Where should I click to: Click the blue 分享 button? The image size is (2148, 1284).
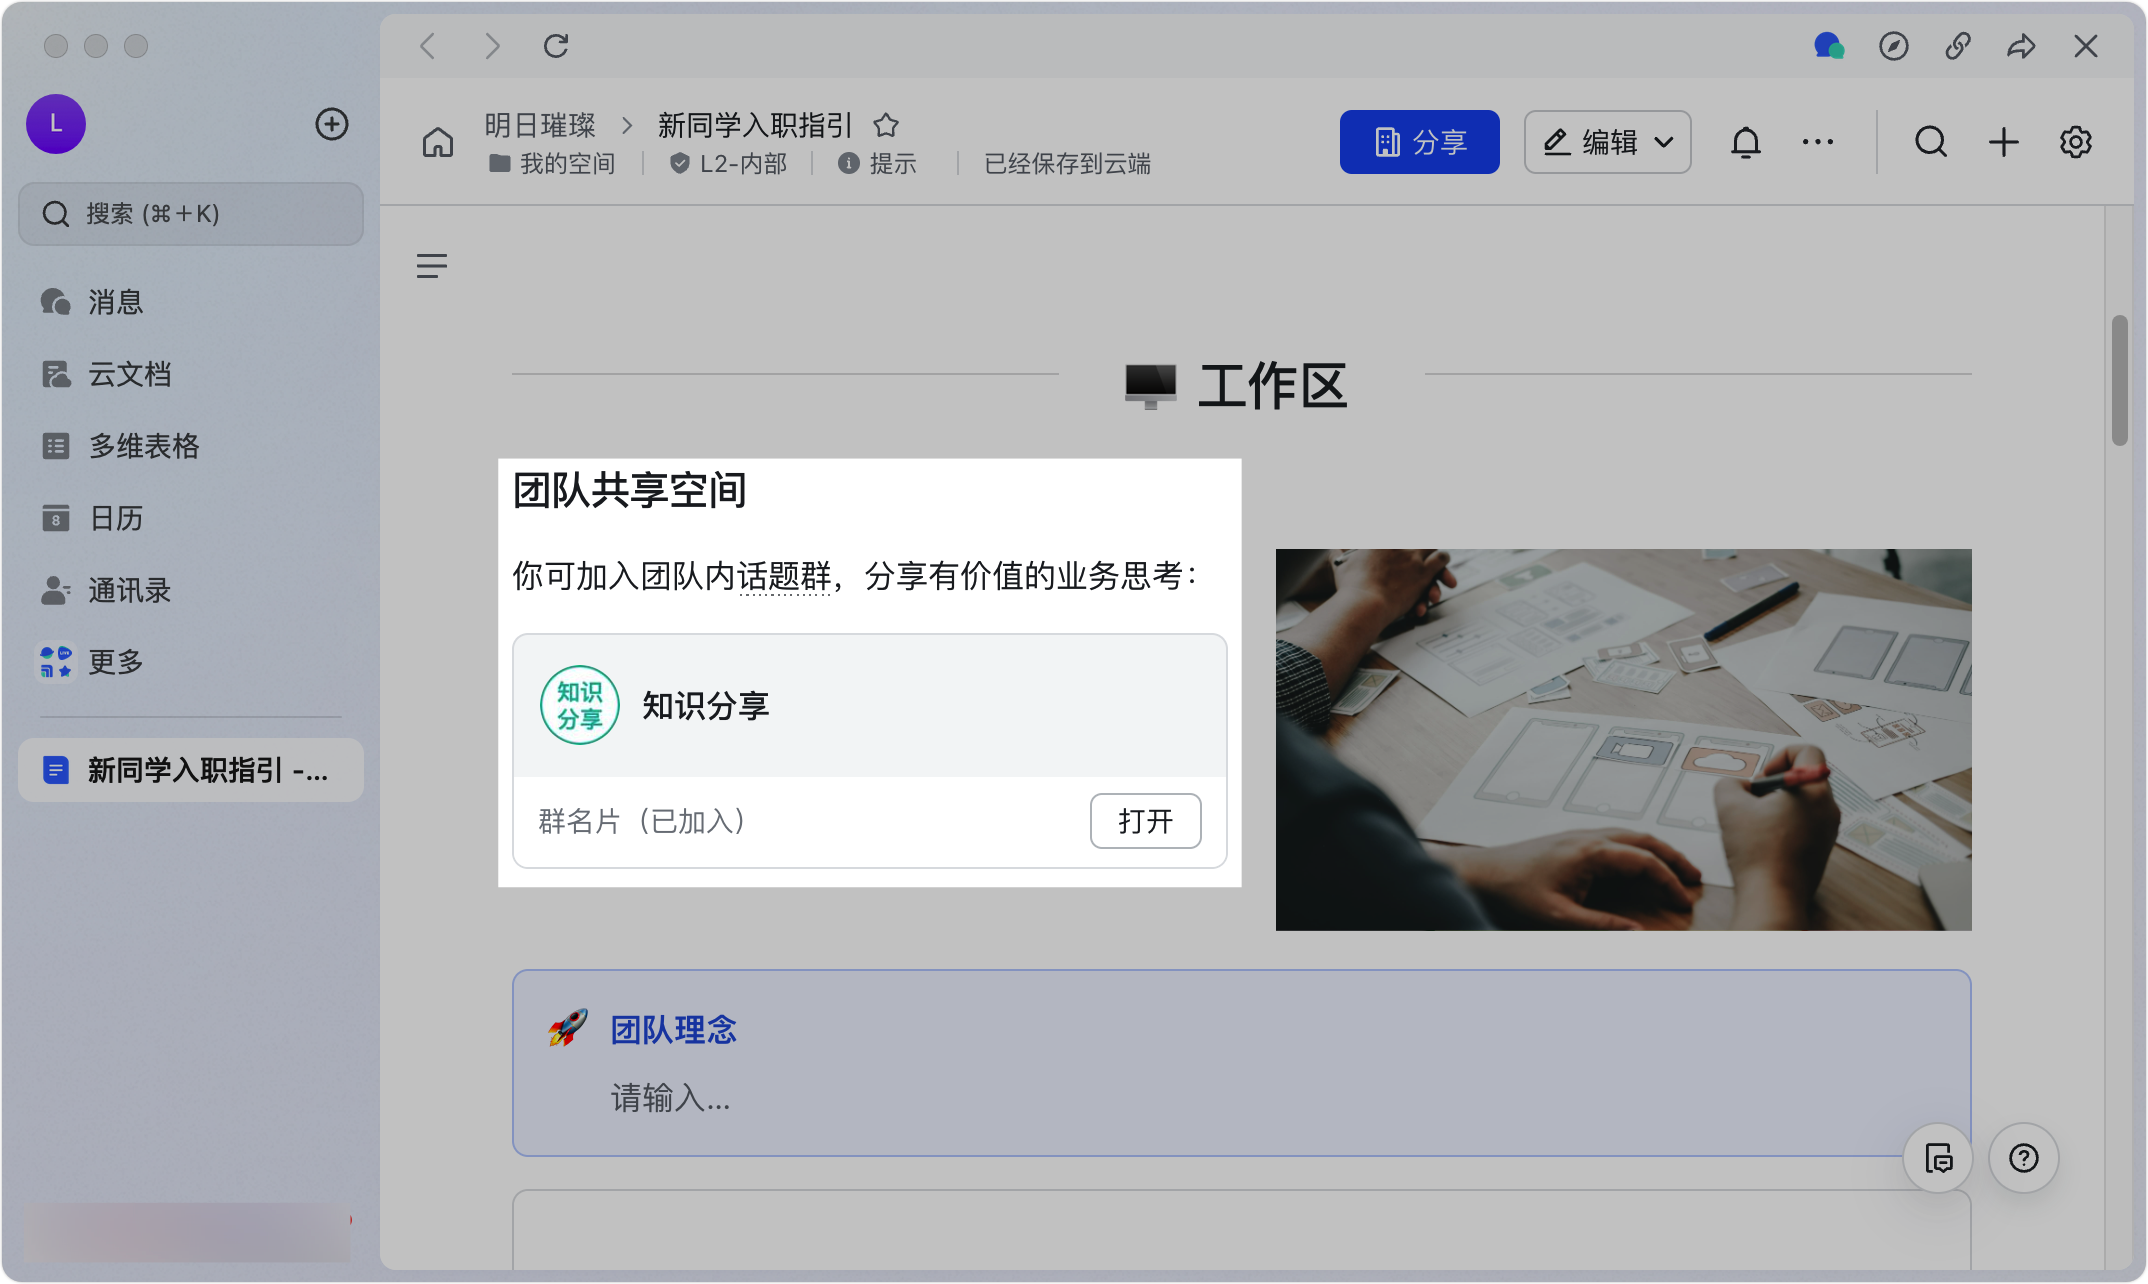tap(1419, 142)
